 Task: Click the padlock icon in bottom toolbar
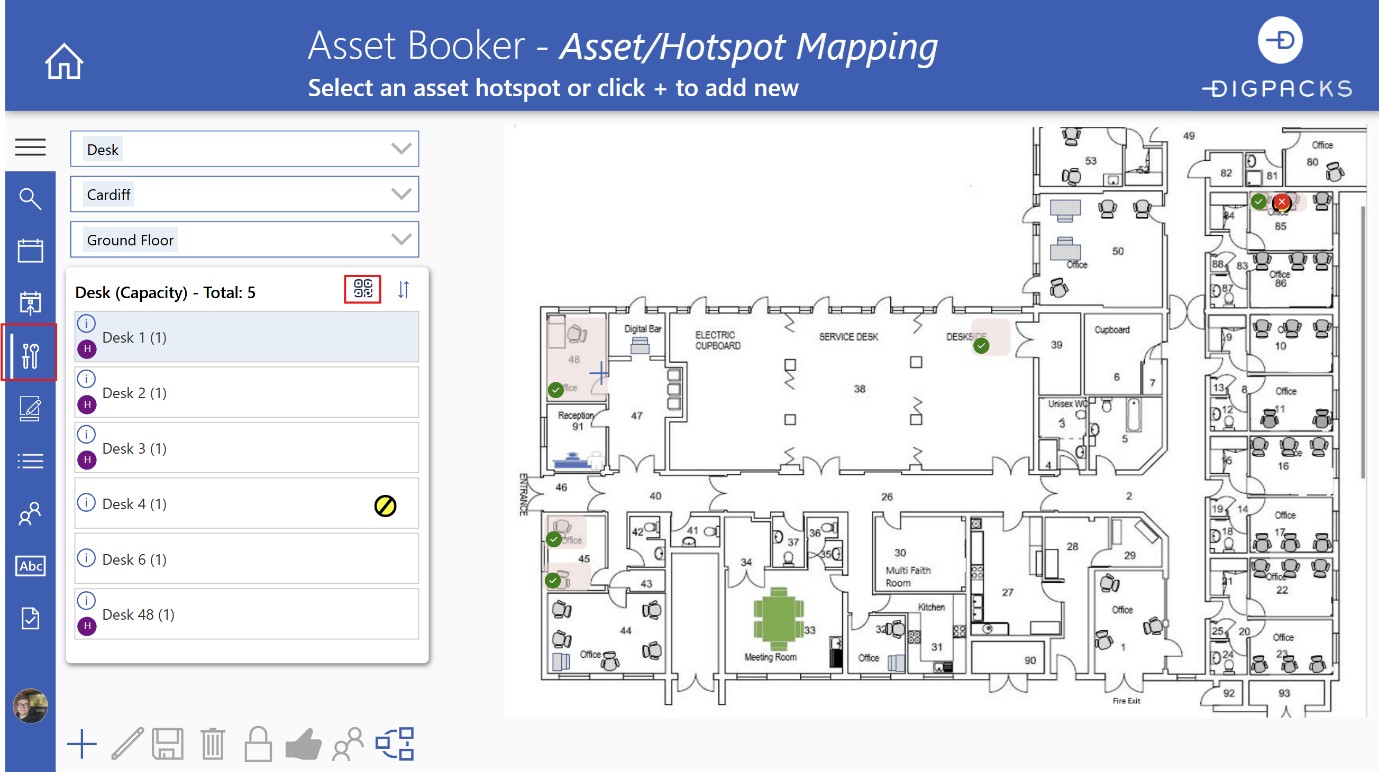(258, 744)
